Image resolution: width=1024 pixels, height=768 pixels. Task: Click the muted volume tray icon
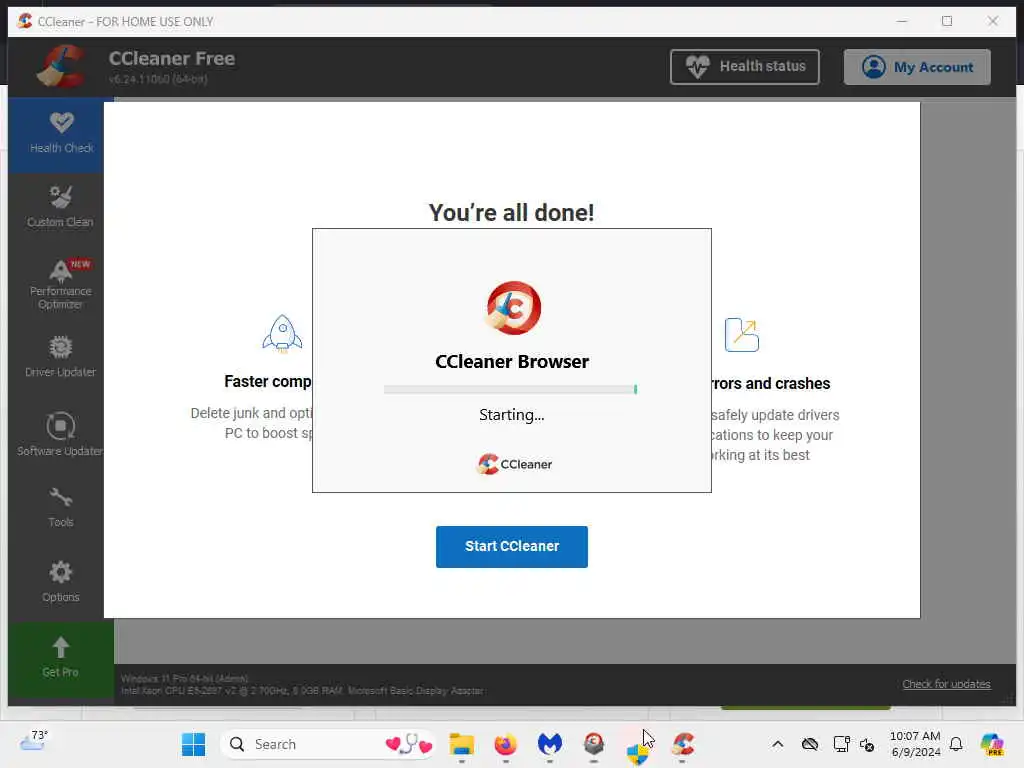coord(867,744)
